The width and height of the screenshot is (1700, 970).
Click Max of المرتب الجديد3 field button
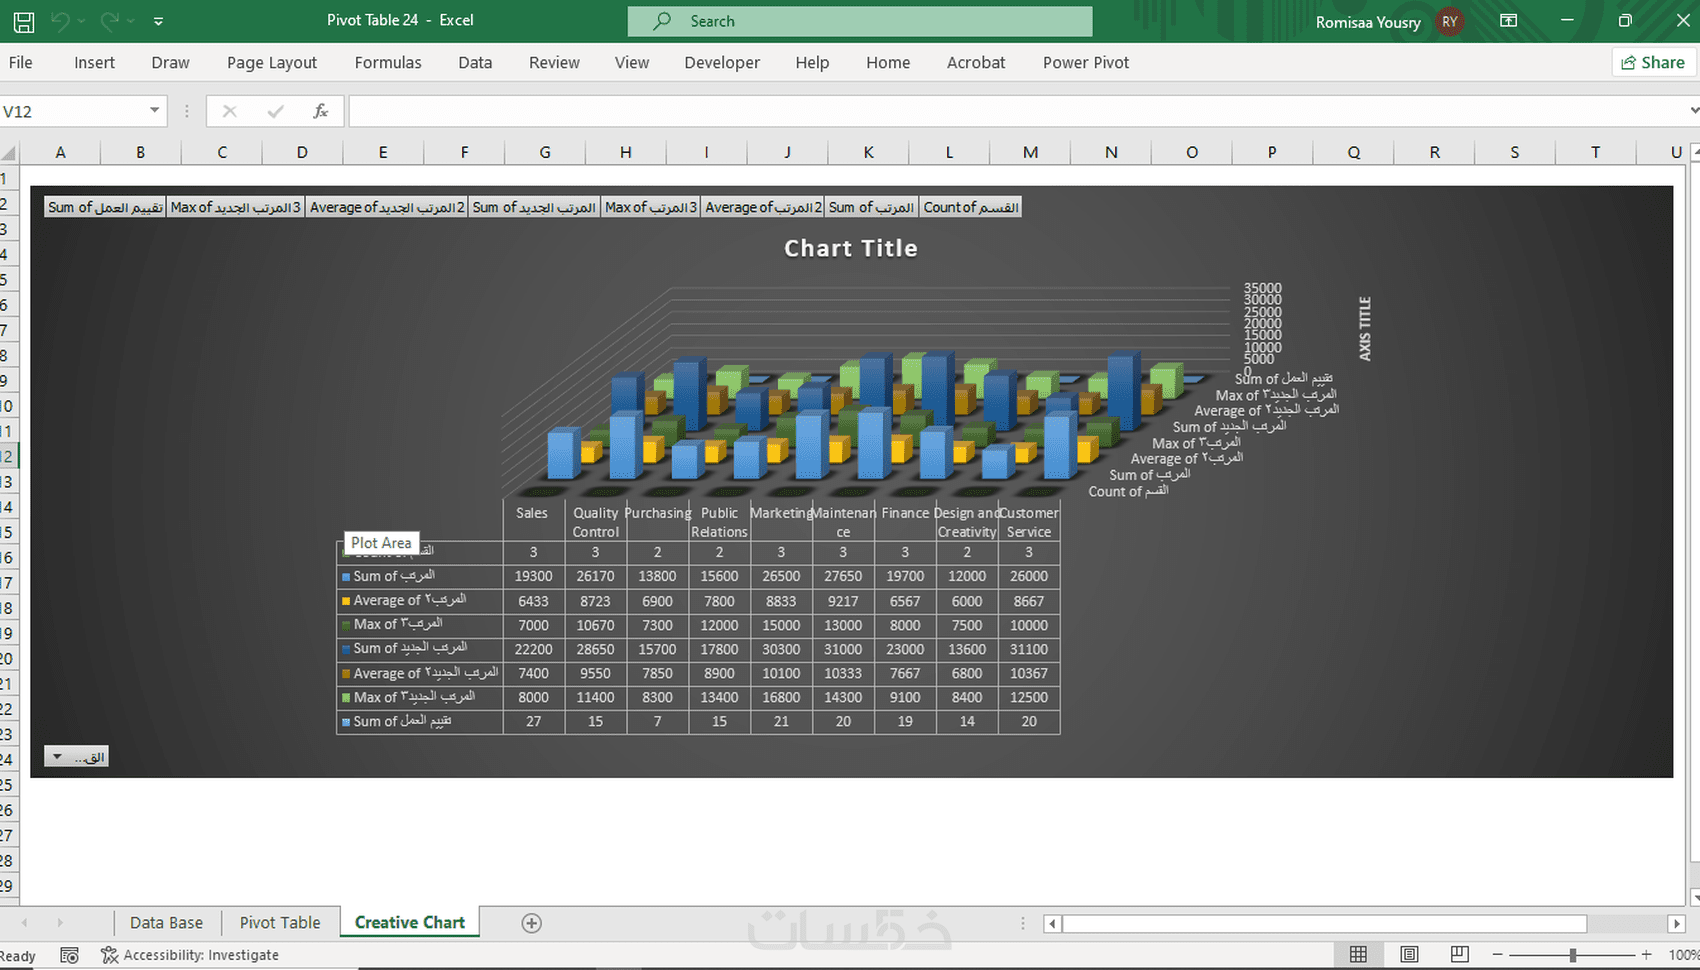235,207
